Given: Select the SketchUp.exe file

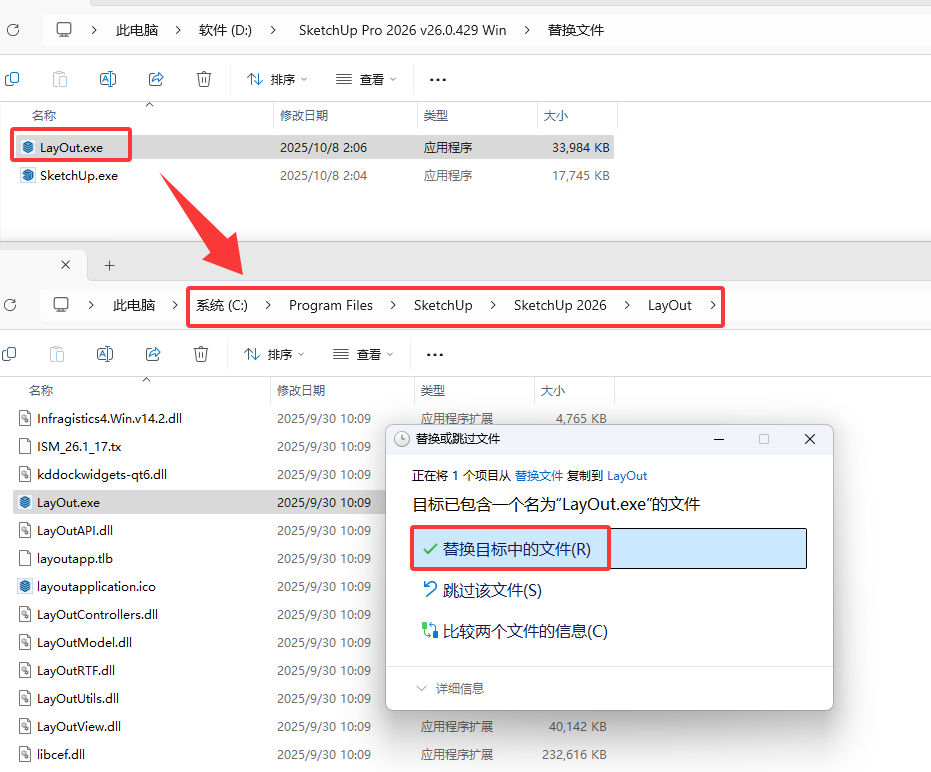Looking at the screenshot, I should (x=78, y=176).
